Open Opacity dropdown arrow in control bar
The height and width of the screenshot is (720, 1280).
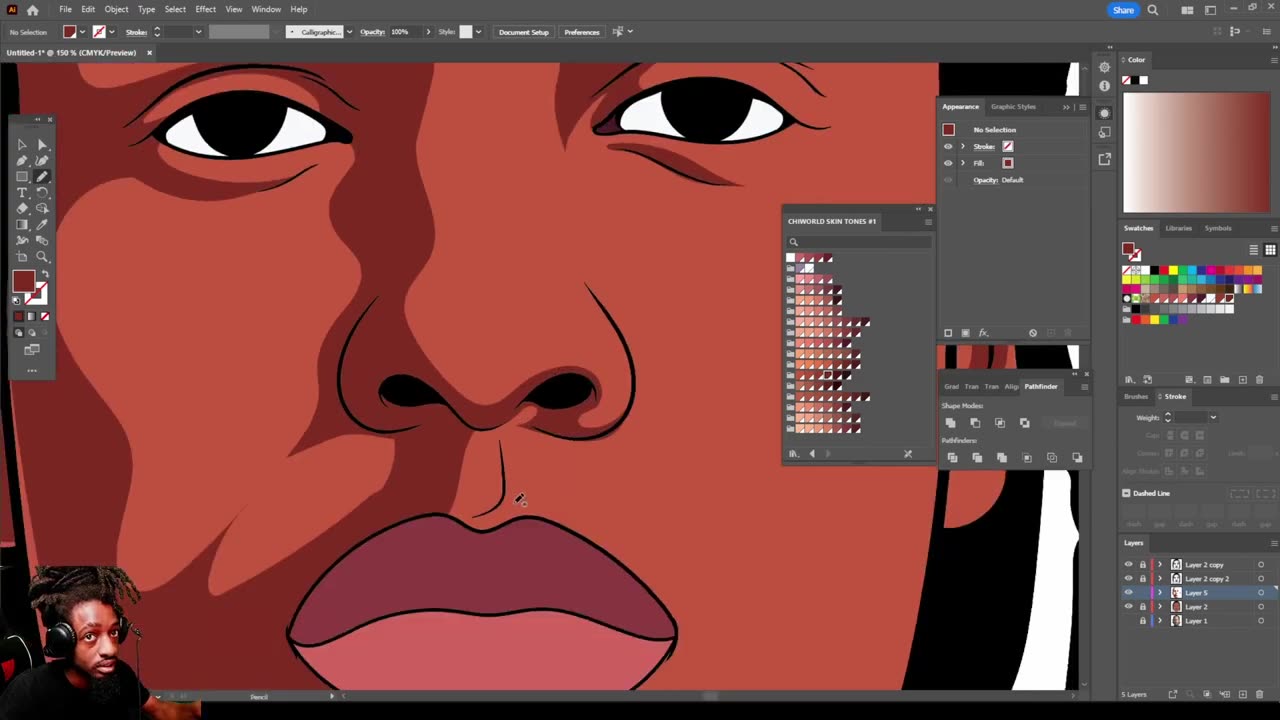click(x=428, y=32)
